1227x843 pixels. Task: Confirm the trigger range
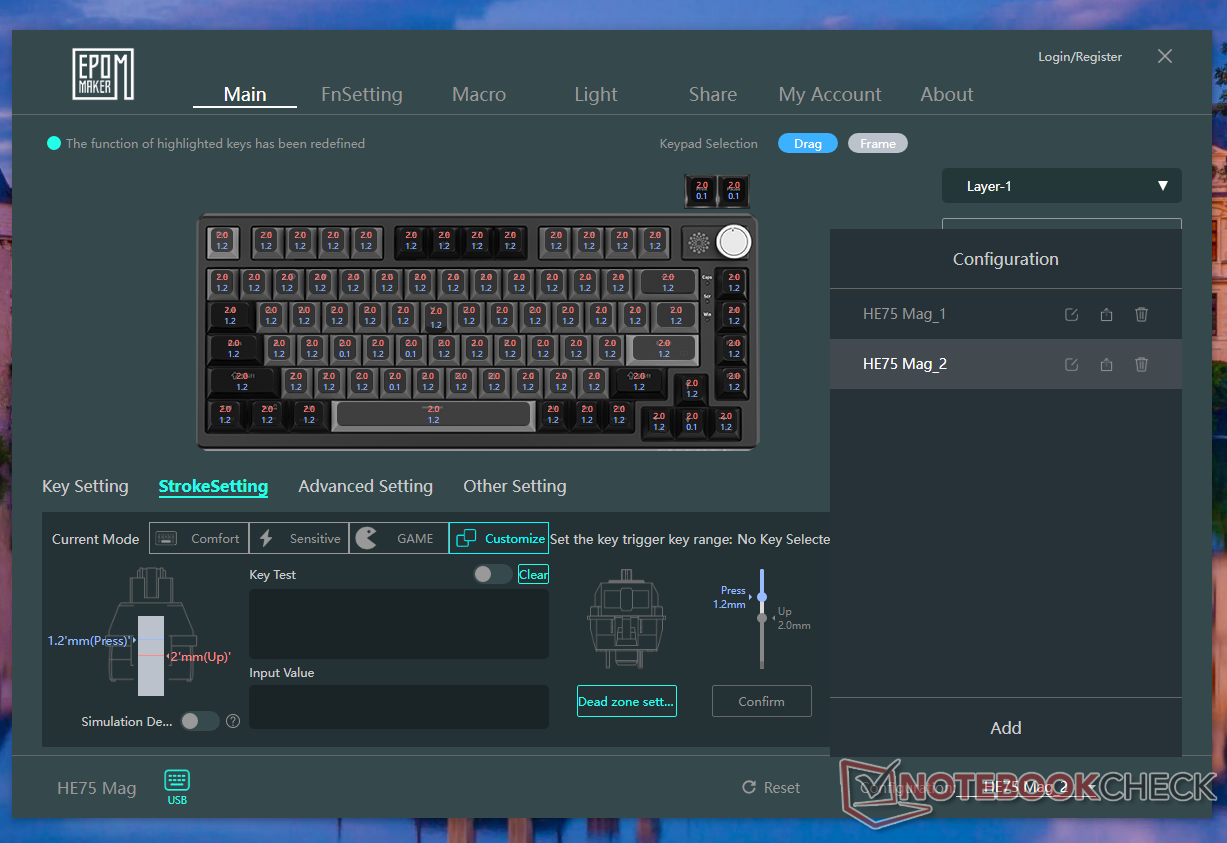pyautogui.click(x=762, y=701)
